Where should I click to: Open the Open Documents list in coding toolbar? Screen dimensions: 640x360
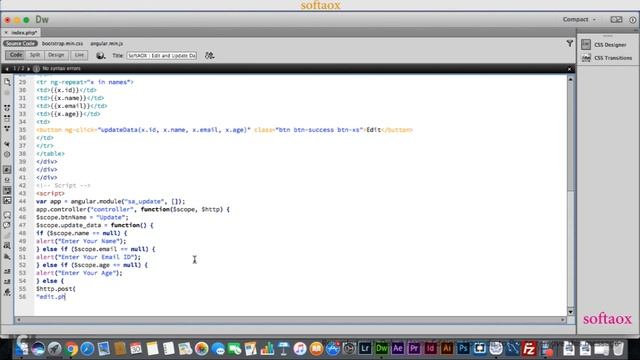click(7, 82)
